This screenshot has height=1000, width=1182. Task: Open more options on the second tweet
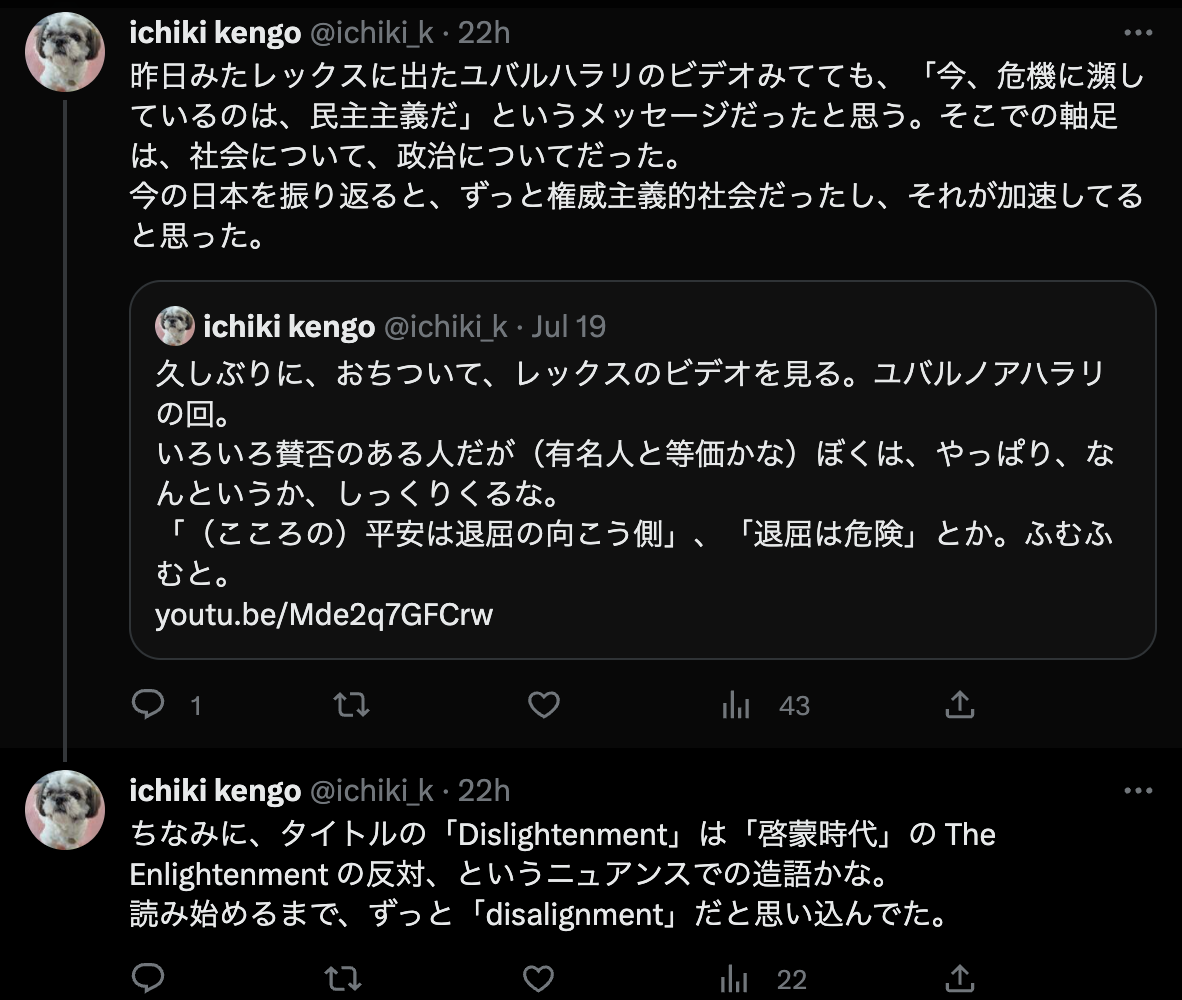1138,791
